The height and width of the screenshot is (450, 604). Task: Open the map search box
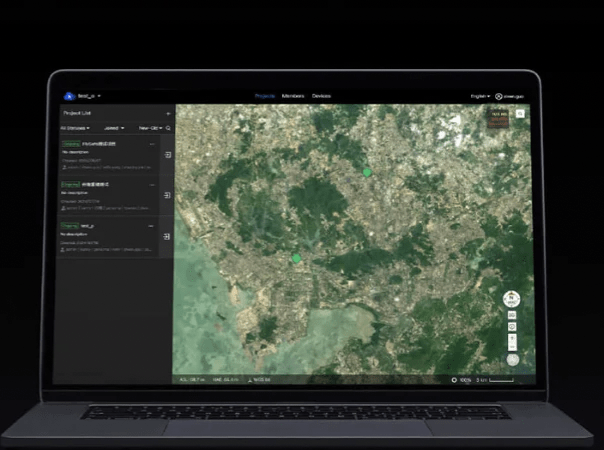point(520,114)
